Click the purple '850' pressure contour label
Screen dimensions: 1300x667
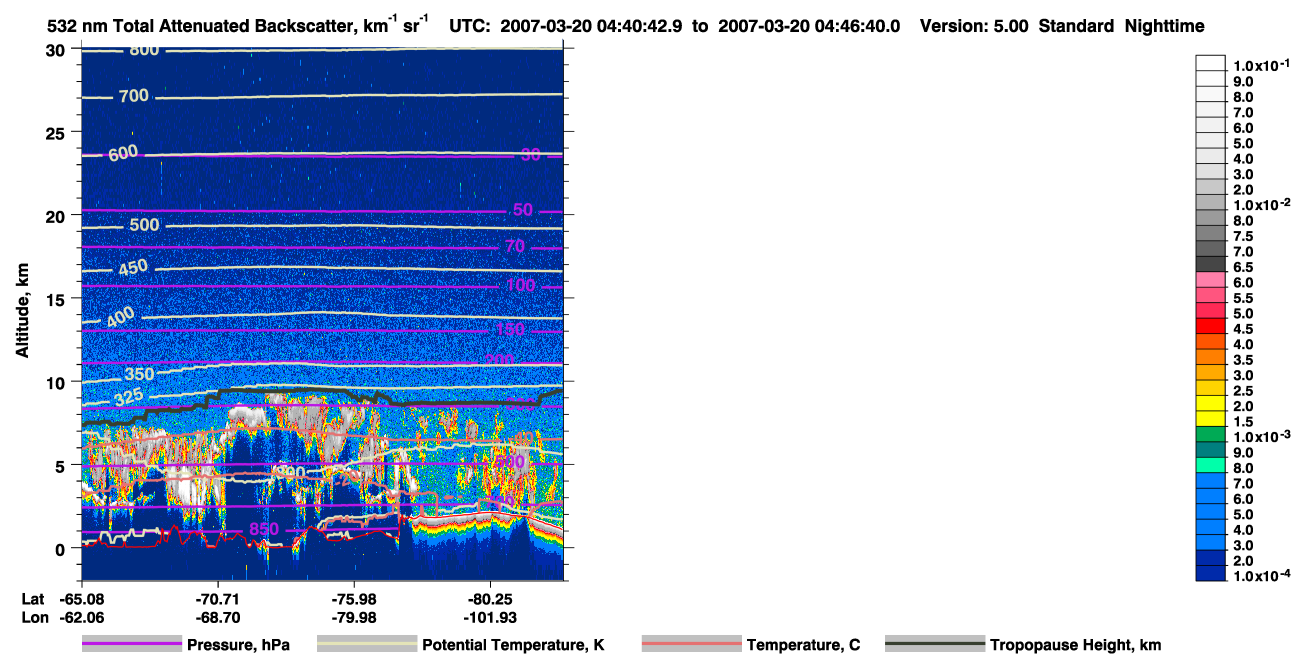264,529
